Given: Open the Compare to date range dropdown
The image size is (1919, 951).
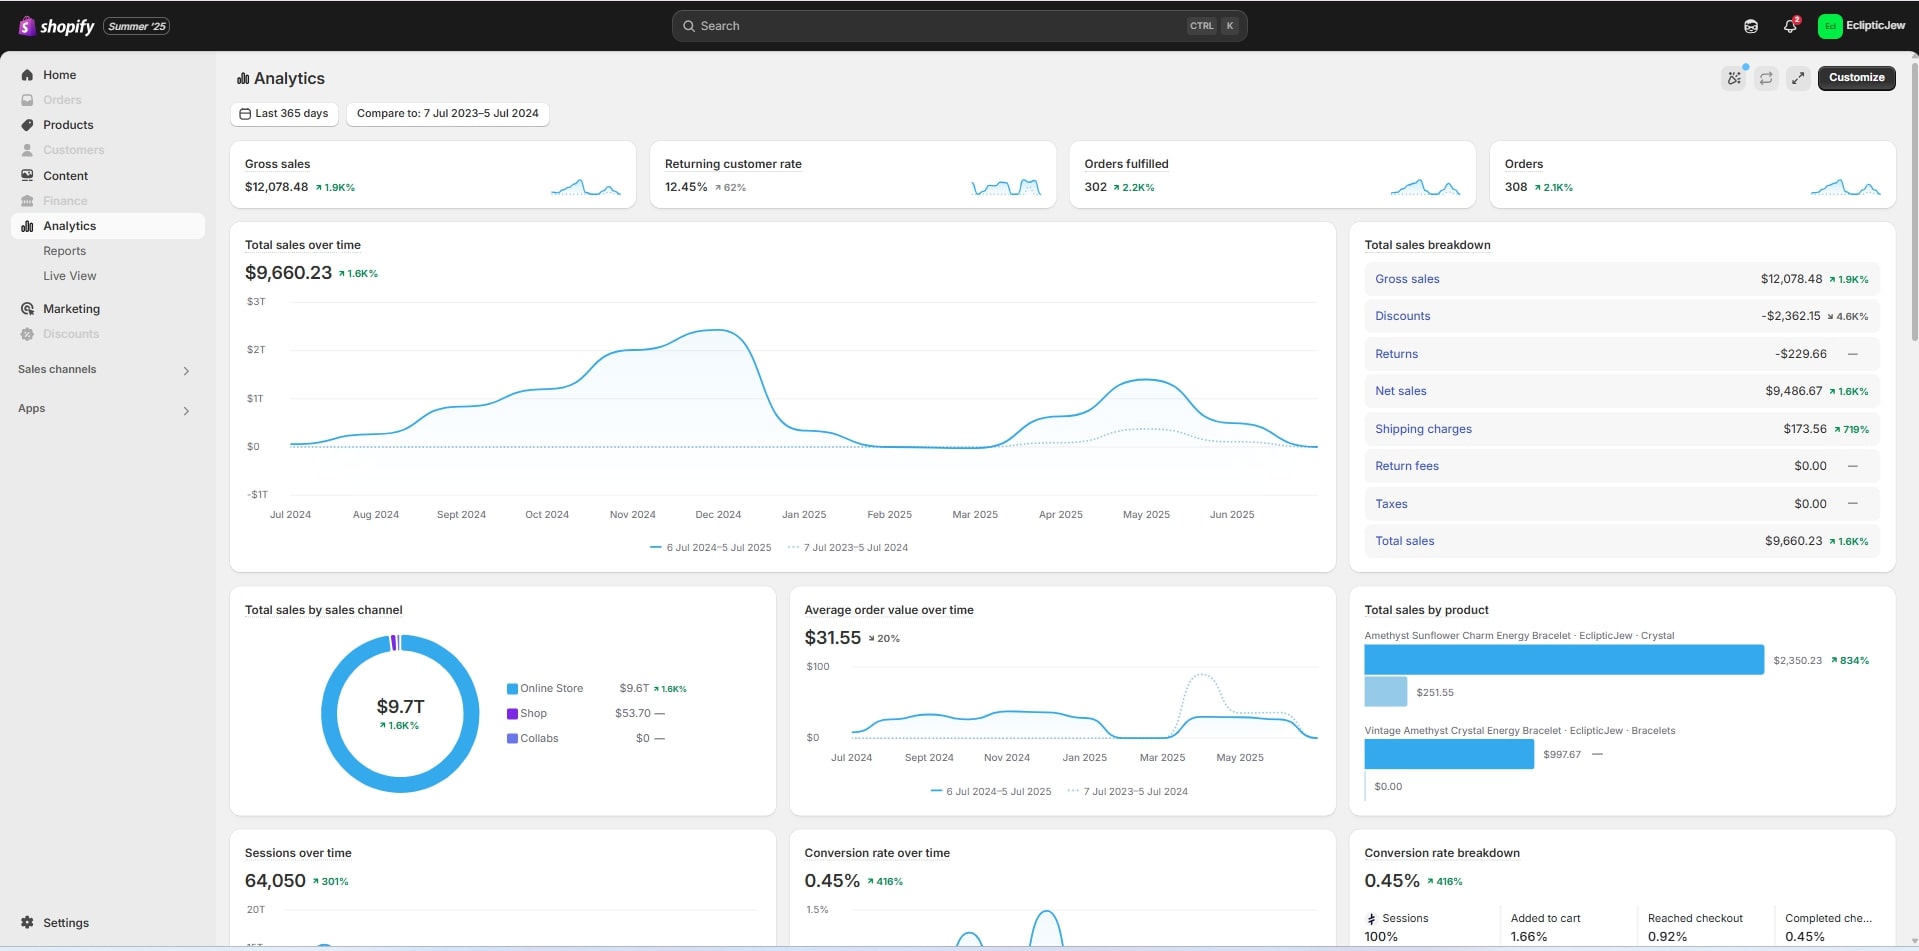Looking at the screenshot, I should coord(447,114).
